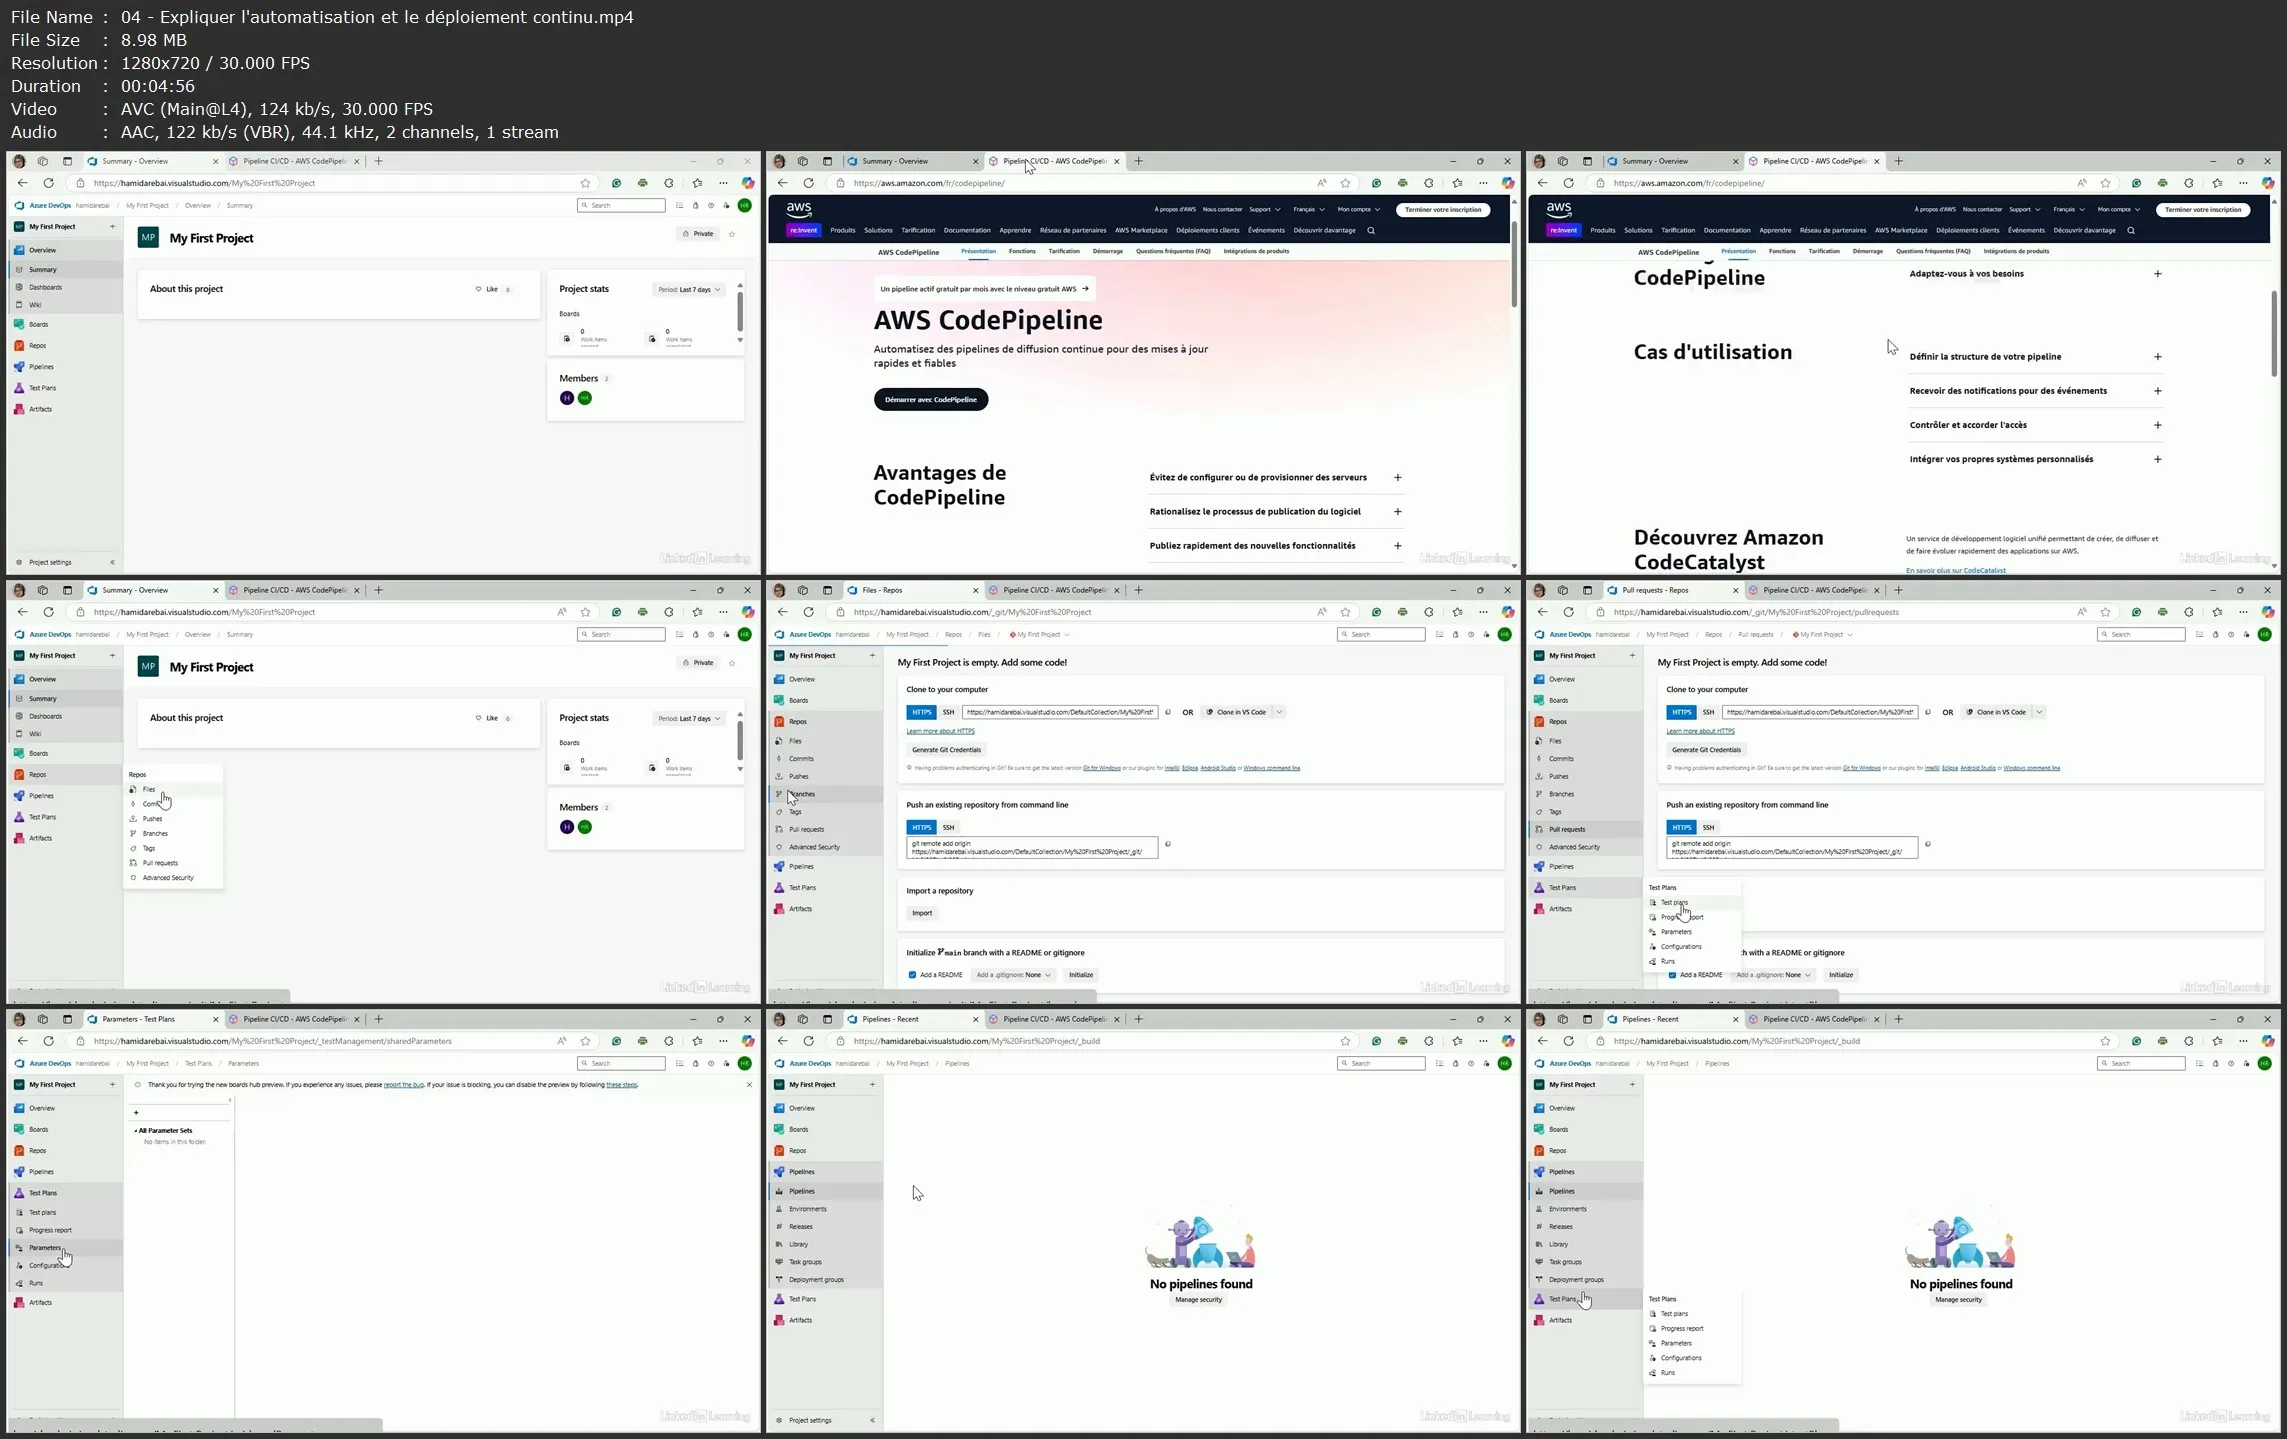Viewport: 2287px width, 1439px height.
Task: Expand 'Recevoir des notifications pour des événements'
Action: 2035,391
